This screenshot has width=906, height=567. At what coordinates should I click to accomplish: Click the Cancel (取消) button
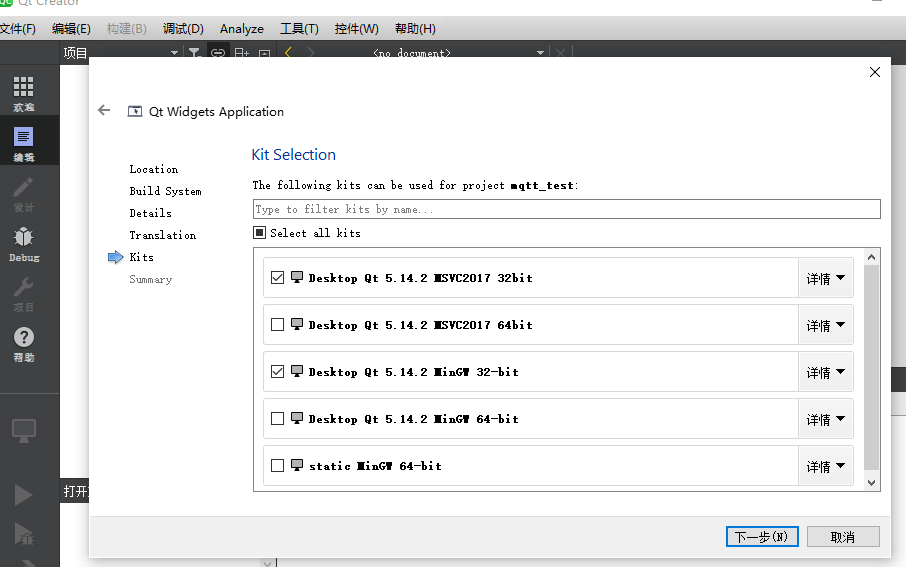coord(843,536)
